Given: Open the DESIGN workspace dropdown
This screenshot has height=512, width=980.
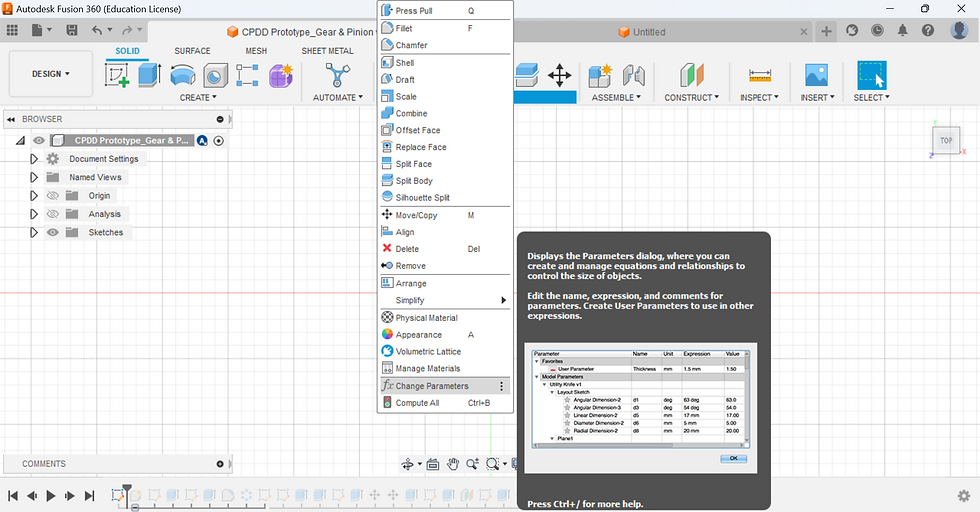Looking at the screenshot, I should coord(51,74).
